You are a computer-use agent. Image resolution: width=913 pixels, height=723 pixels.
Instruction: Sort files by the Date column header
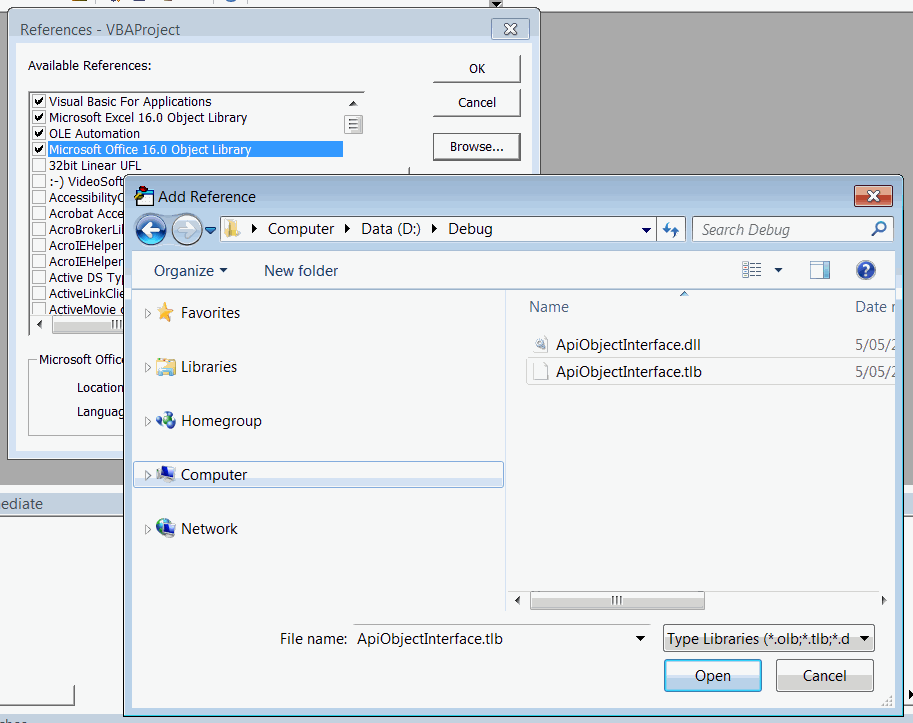873,307
